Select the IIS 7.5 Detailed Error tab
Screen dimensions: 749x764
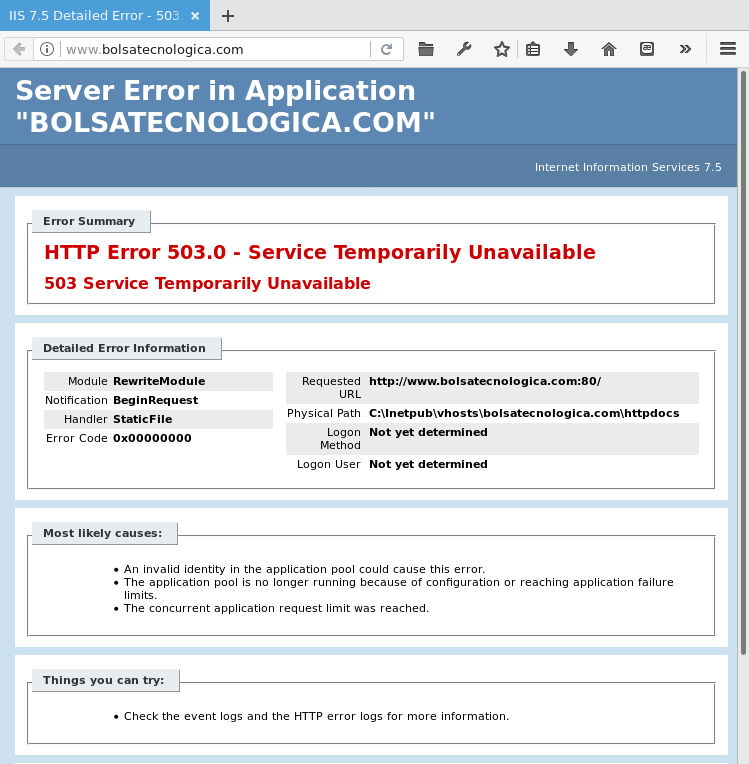tap(105, 16)
